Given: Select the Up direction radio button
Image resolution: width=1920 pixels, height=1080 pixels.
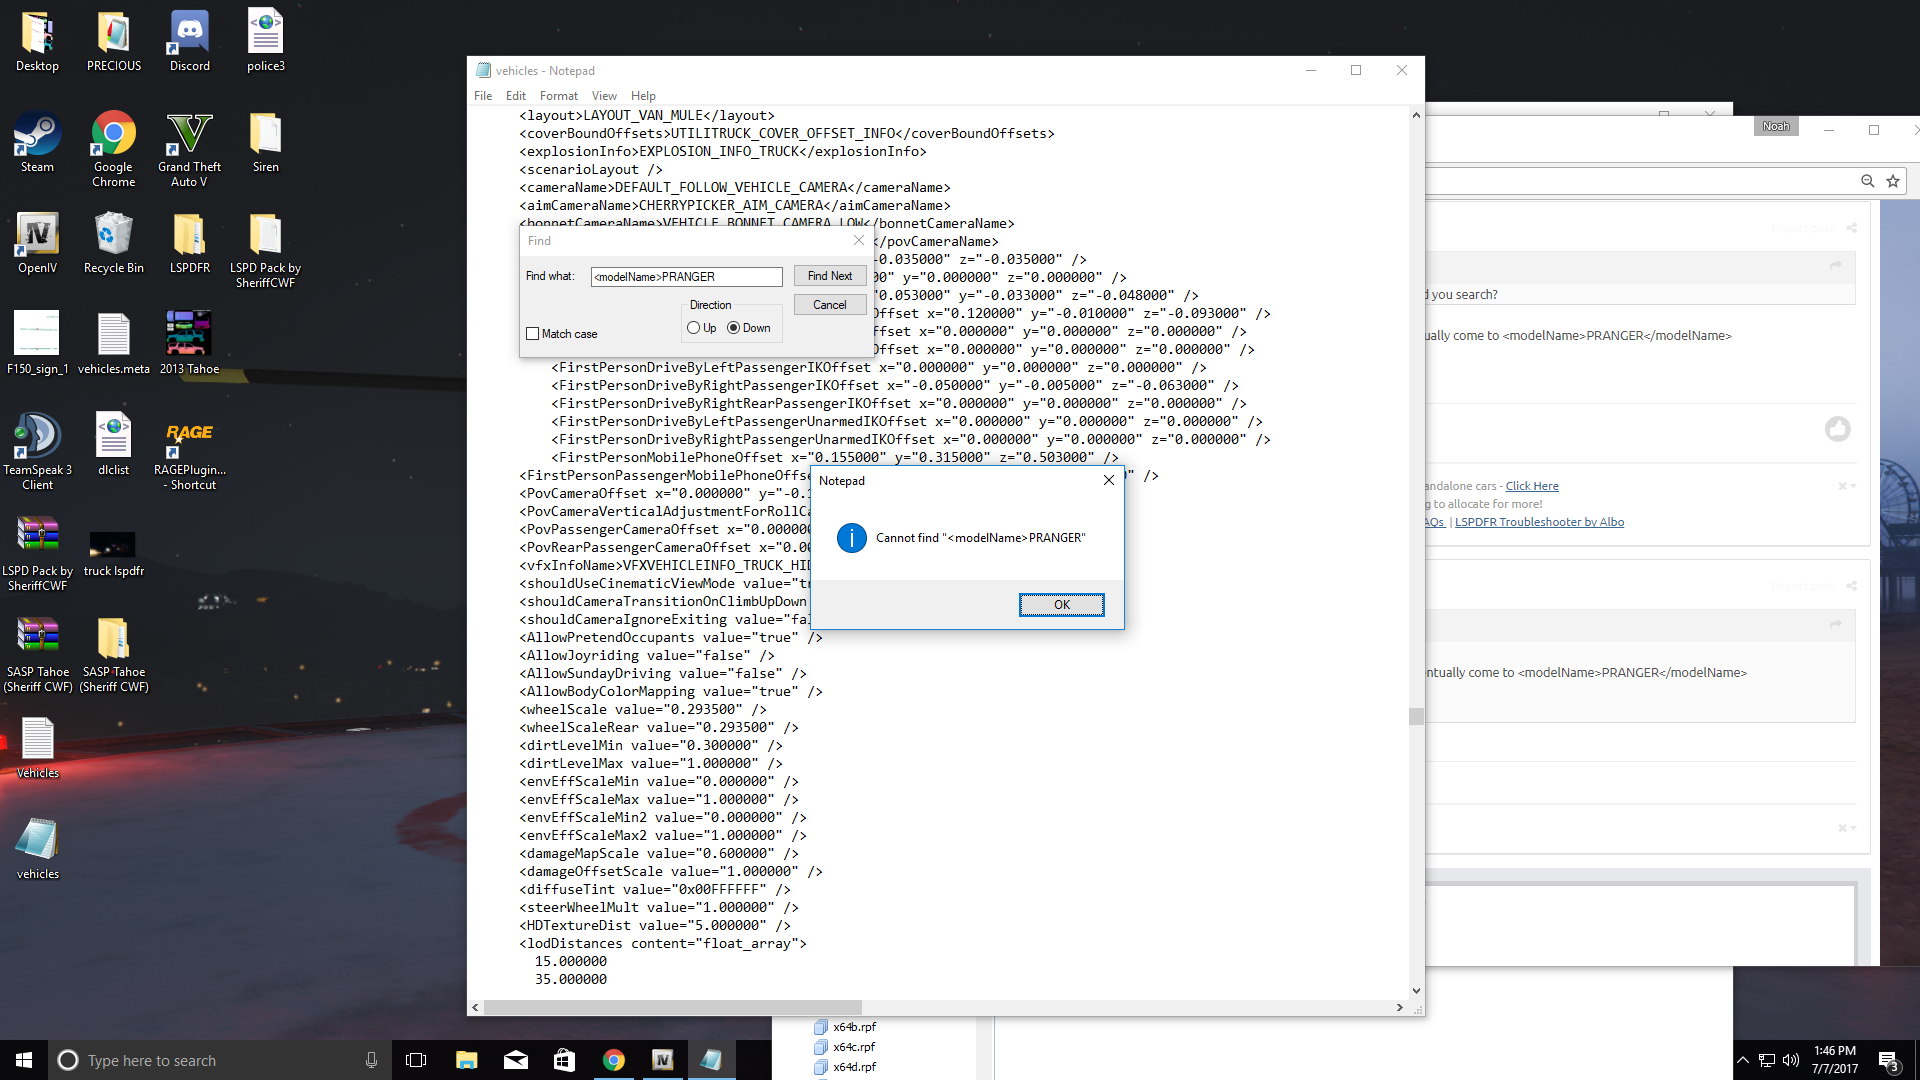Looking at the screenshot, I should (694, 328).
